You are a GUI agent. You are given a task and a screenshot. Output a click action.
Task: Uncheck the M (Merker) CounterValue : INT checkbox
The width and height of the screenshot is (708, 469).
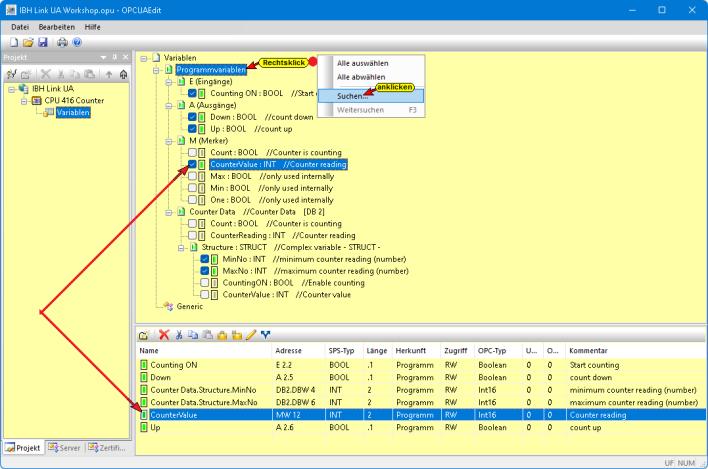tap(192, 164)
